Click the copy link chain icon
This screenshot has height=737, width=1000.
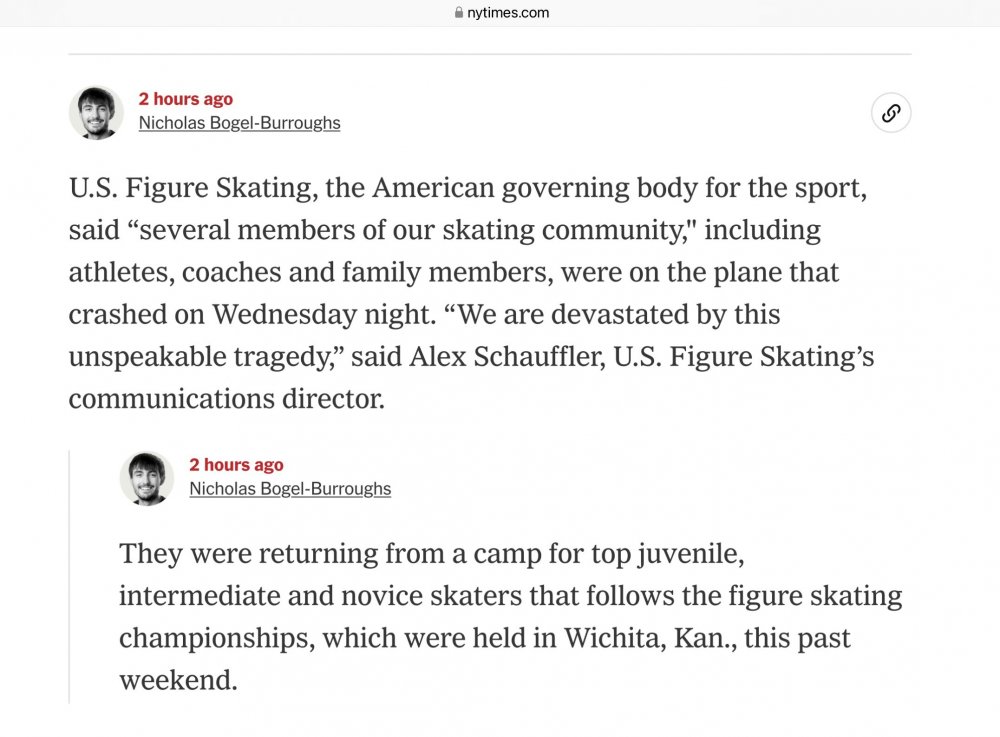click(890, 113)
